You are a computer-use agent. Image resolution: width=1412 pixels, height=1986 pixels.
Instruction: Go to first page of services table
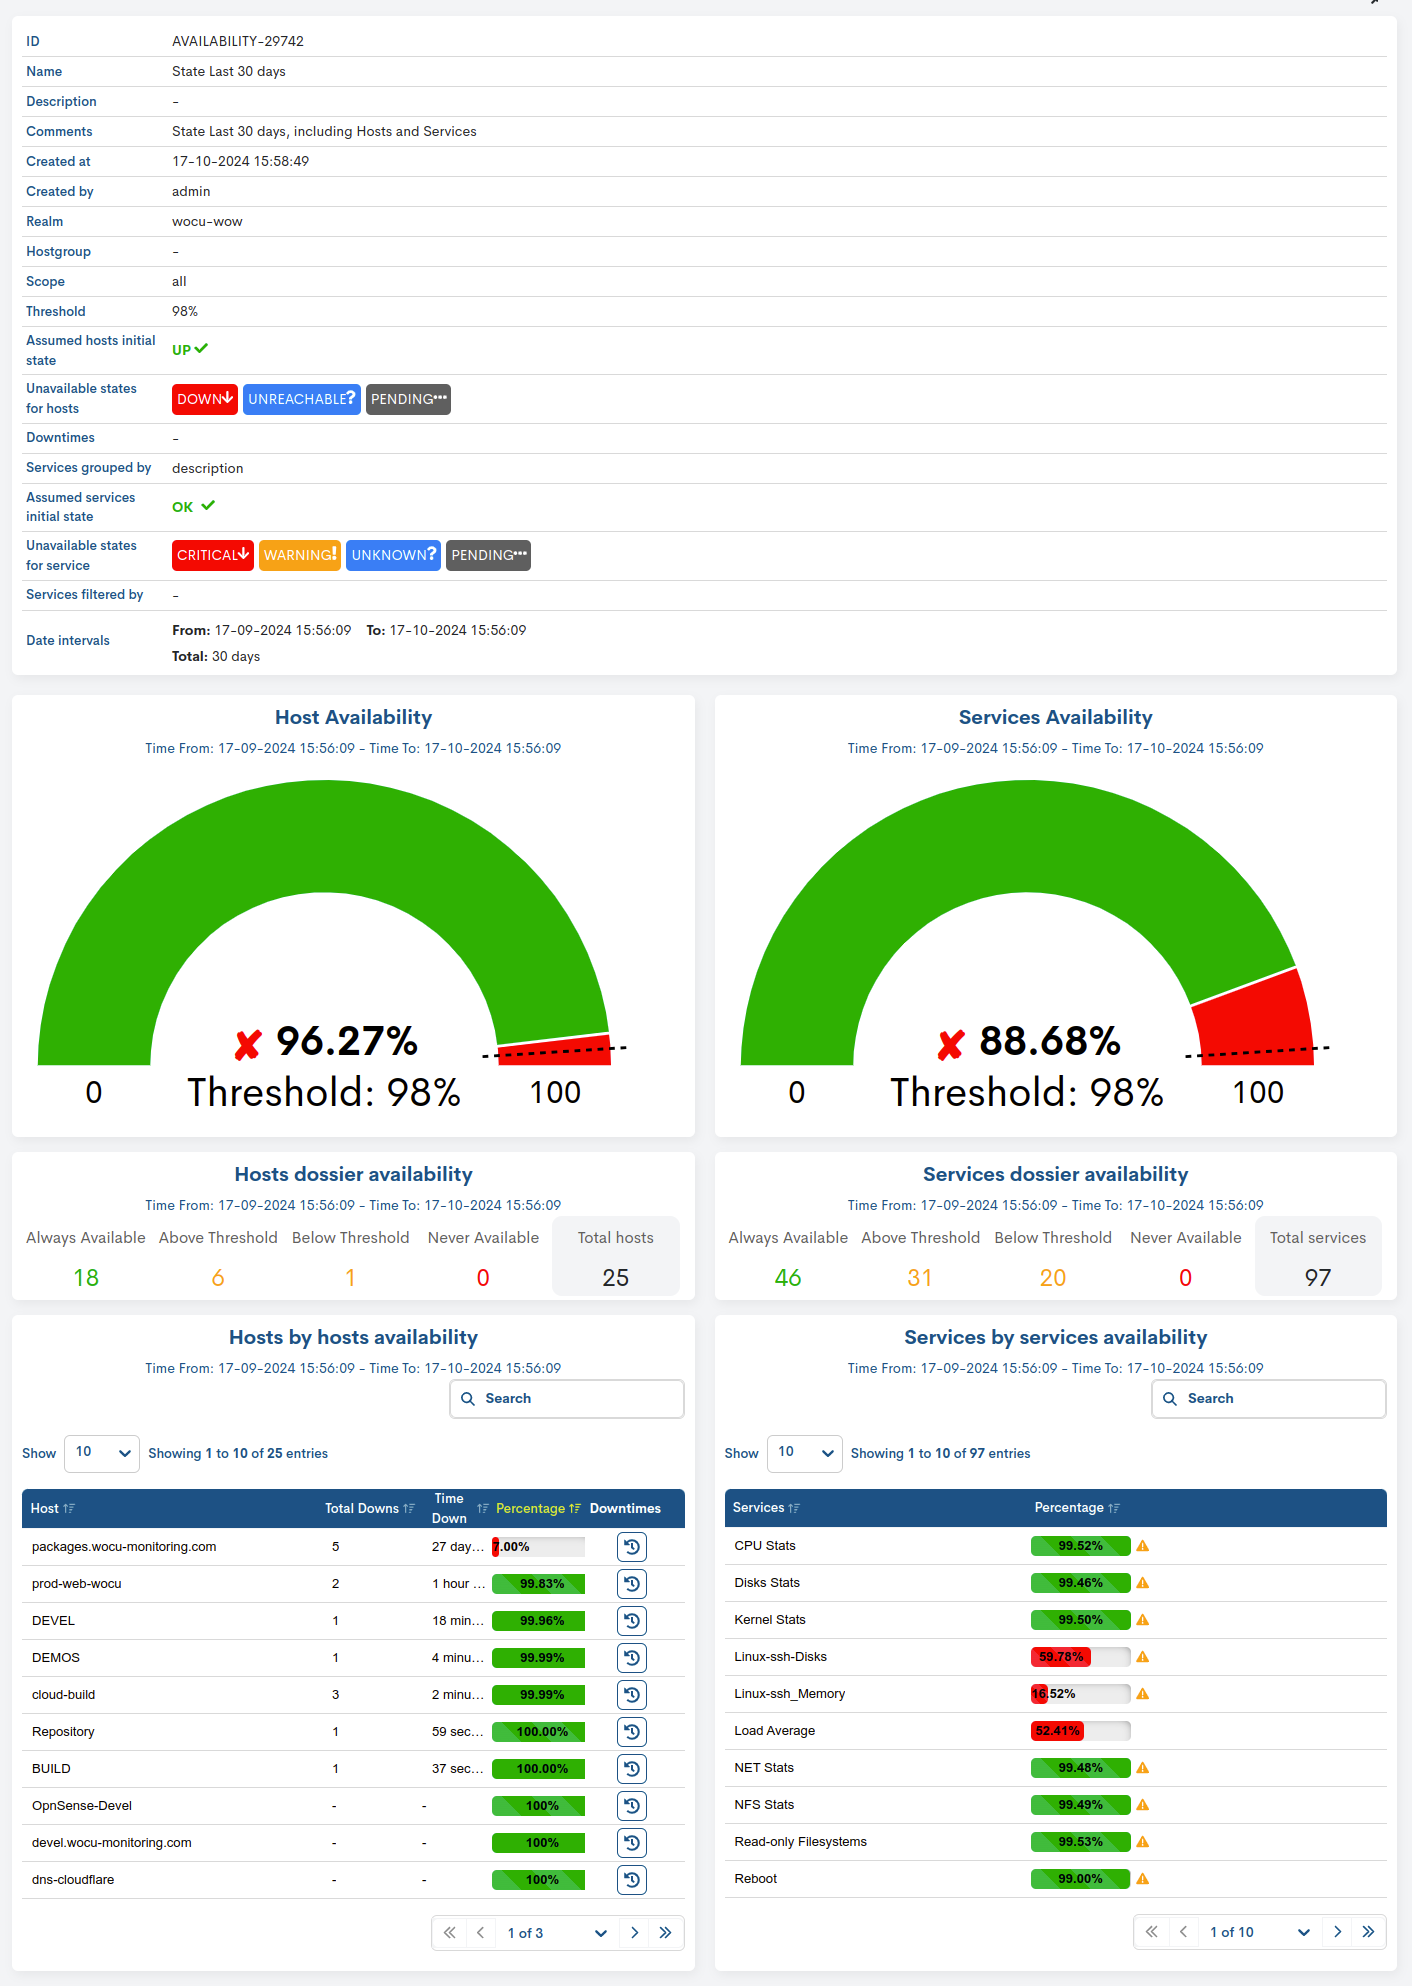[1152, 1932]
